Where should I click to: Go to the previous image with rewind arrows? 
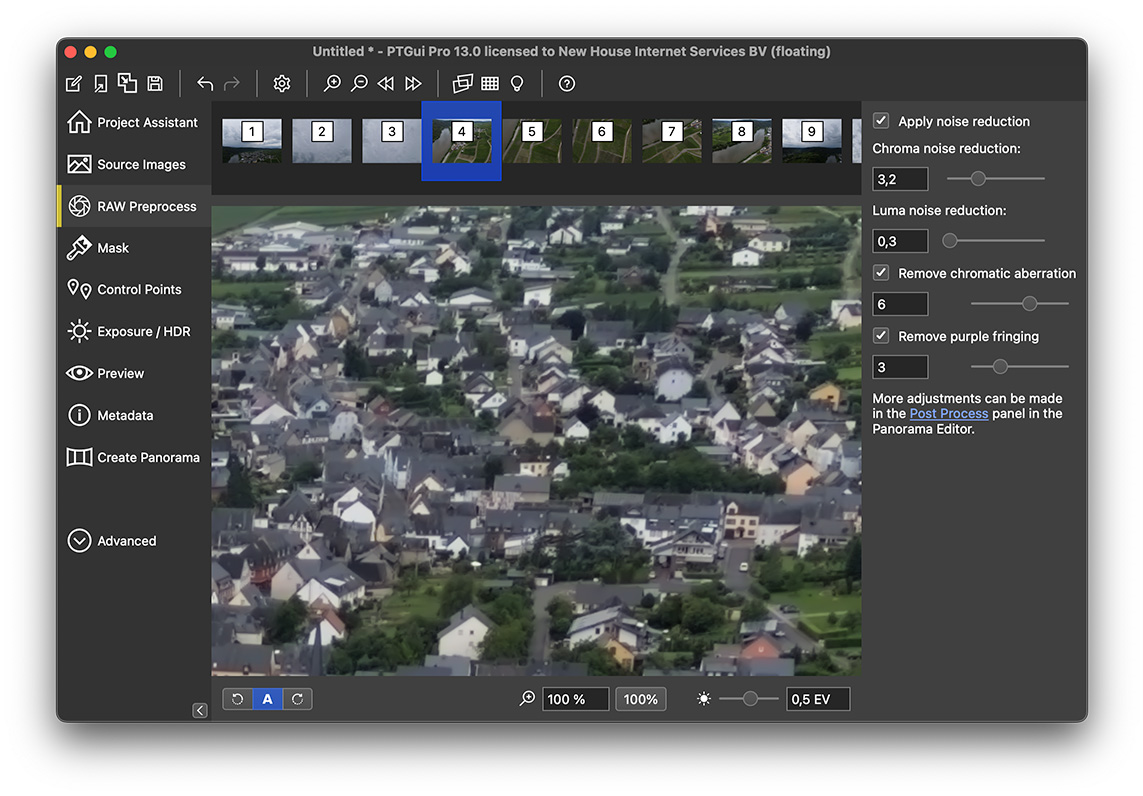click(386, 84)
